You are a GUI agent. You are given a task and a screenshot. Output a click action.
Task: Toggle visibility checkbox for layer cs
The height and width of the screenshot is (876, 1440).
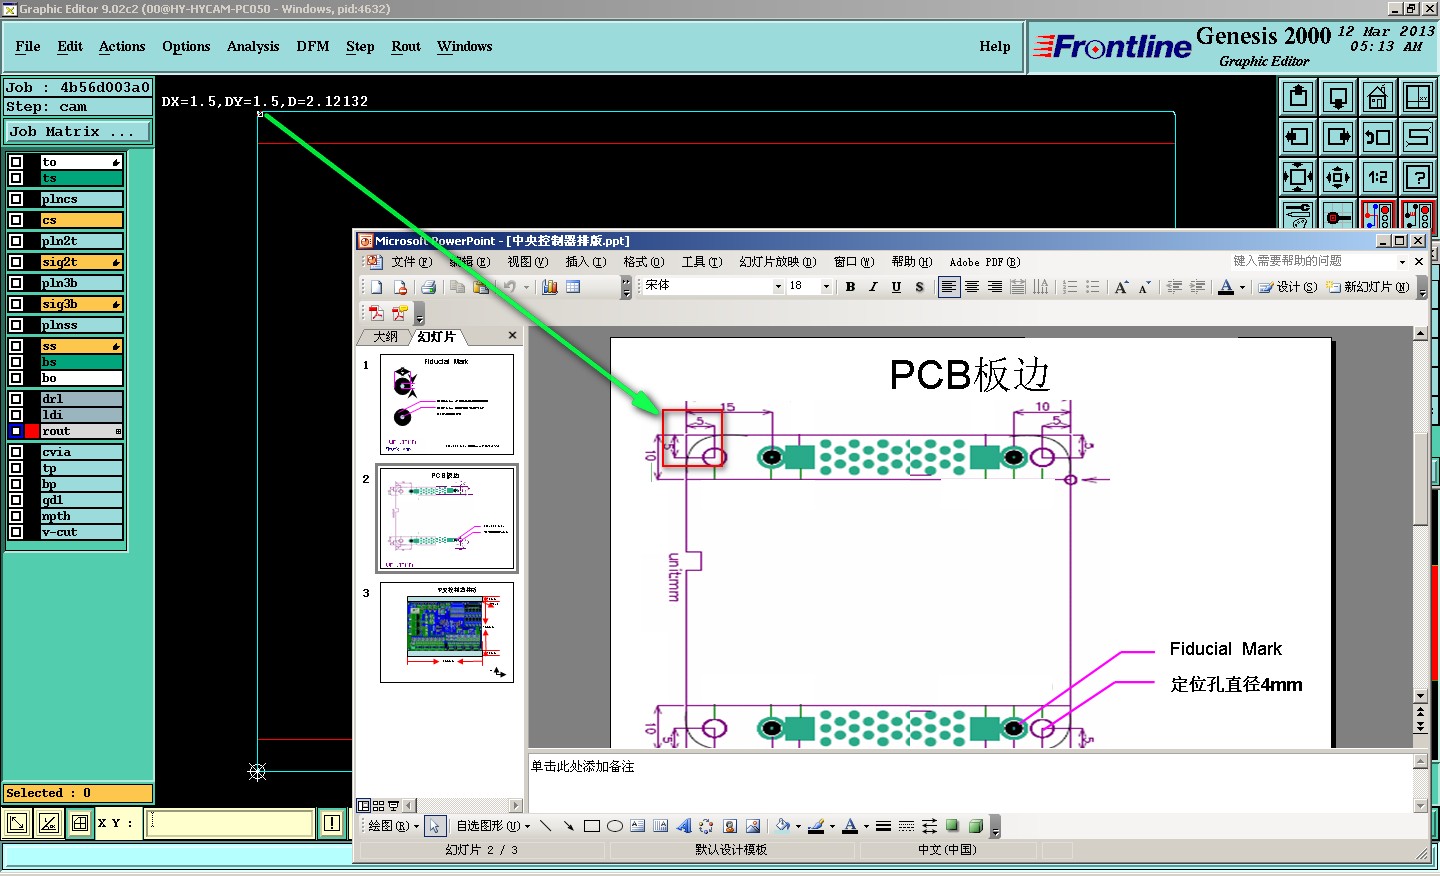pos(16,220)
